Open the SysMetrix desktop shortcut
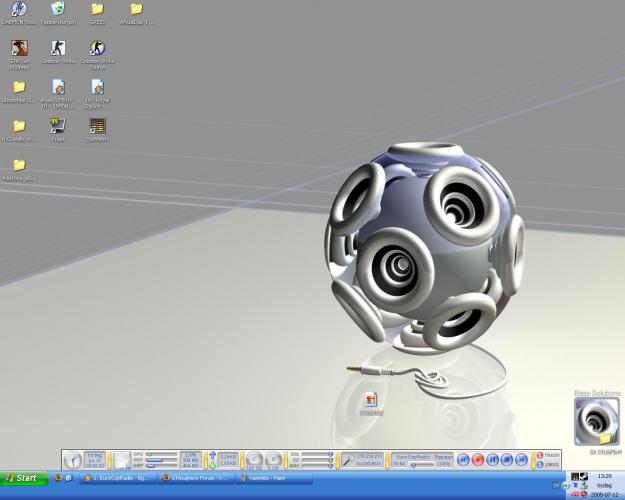Screen dimensions: 625x500 (97, 126)
